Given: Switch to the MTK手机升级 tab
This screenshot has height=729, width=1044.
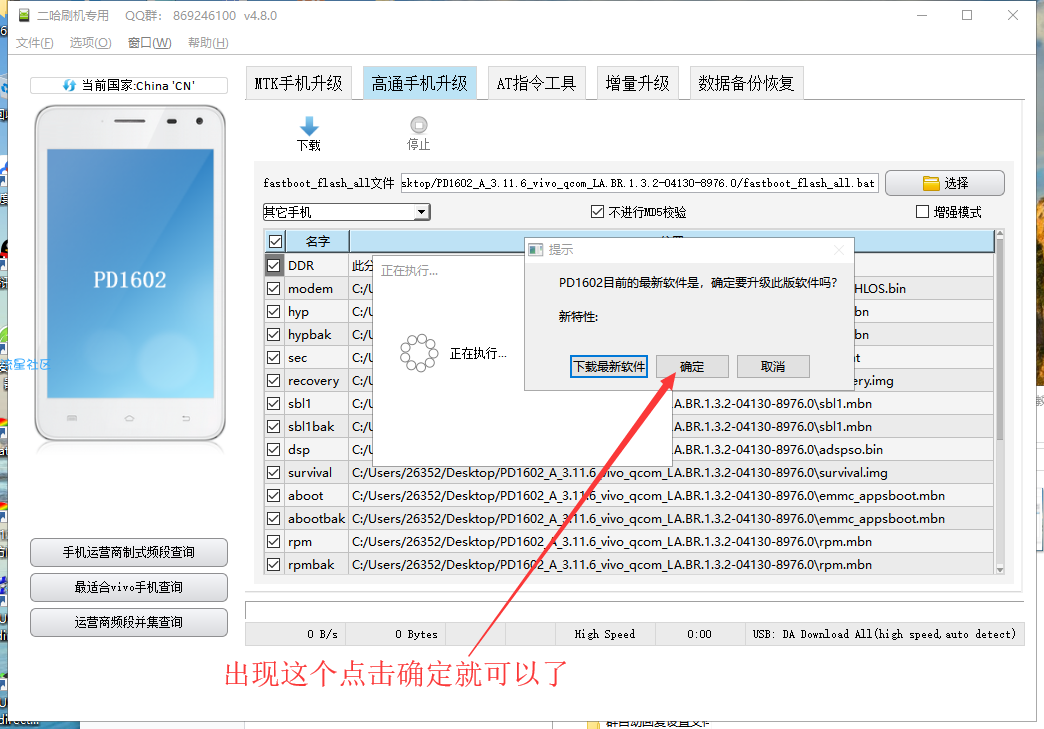Looking at the screenshot, I should [x=298, y=83].
